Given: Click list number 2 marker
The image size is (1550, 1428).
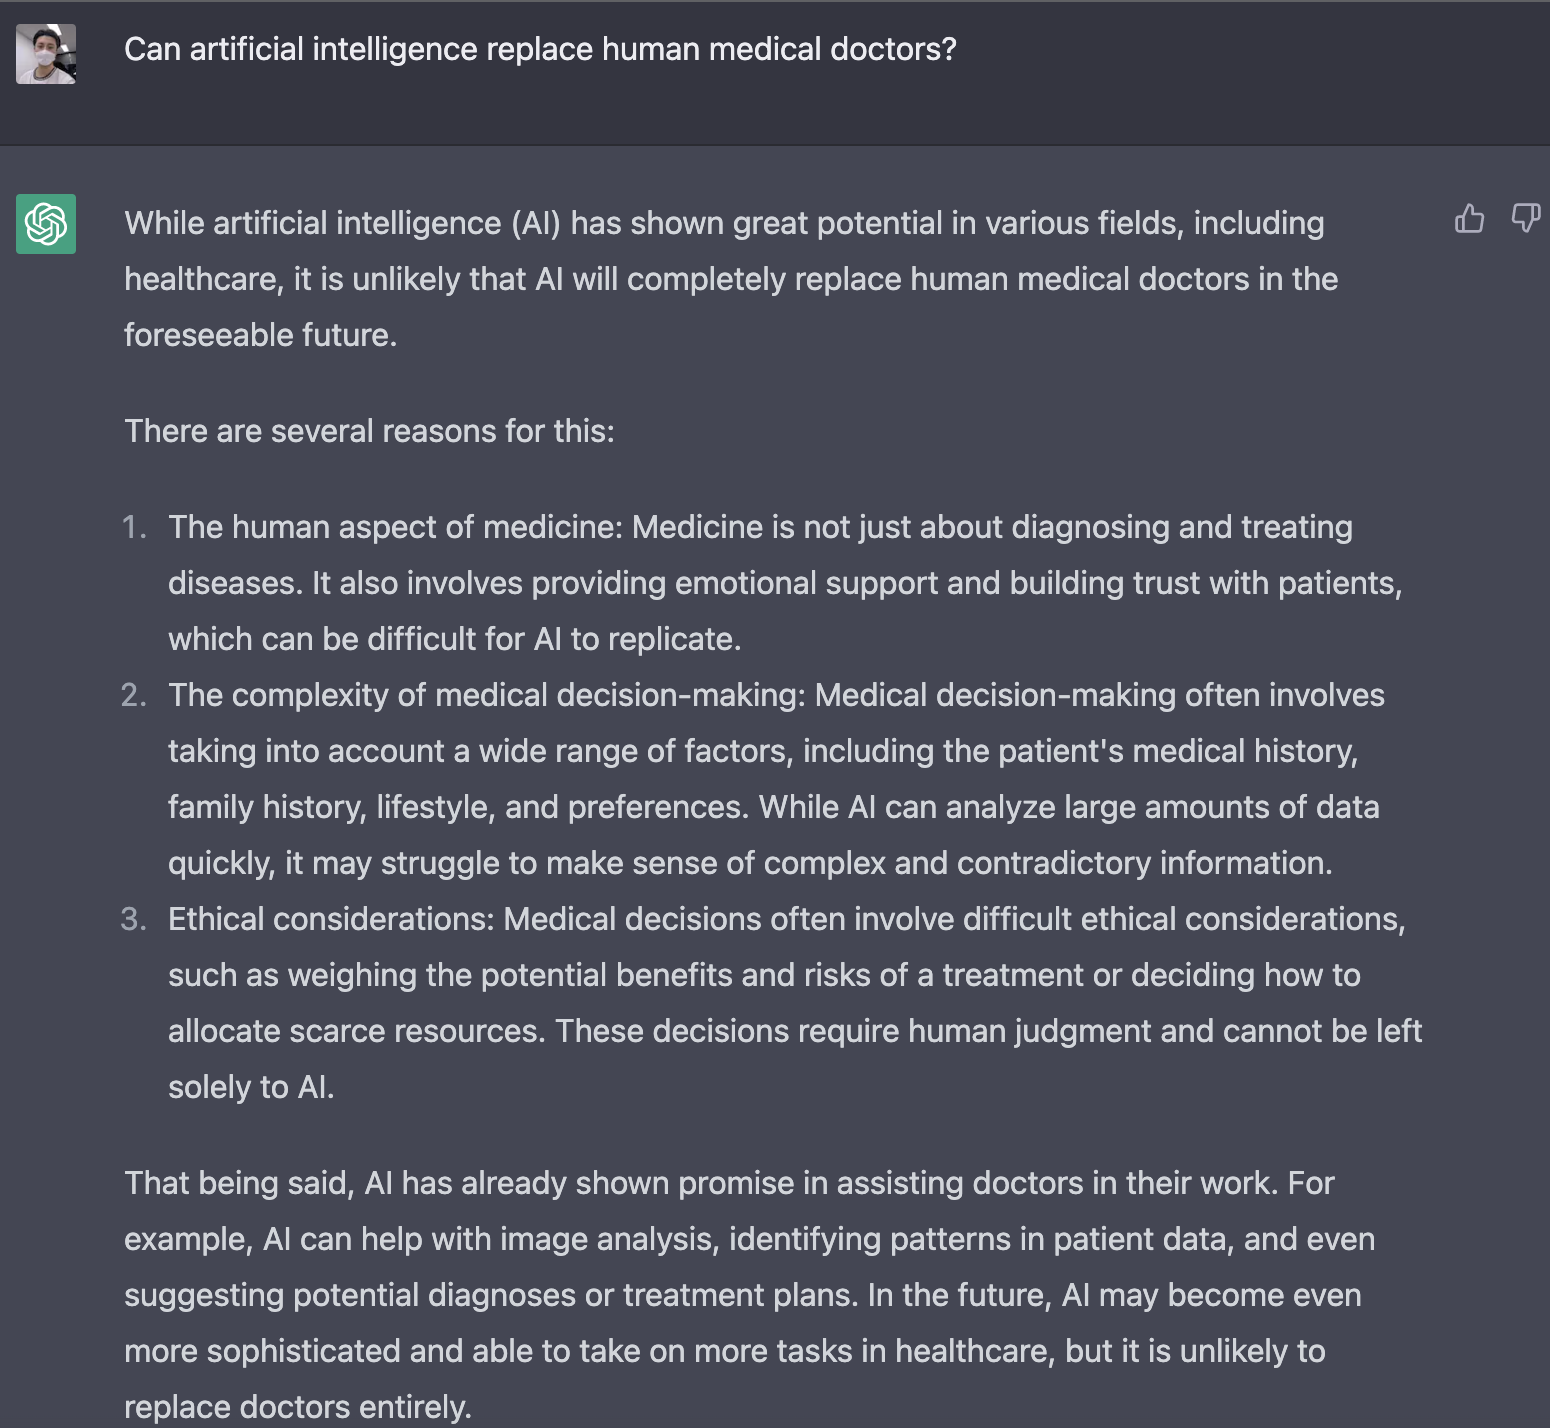Looking at the screenshot, I should coord(134,695).
